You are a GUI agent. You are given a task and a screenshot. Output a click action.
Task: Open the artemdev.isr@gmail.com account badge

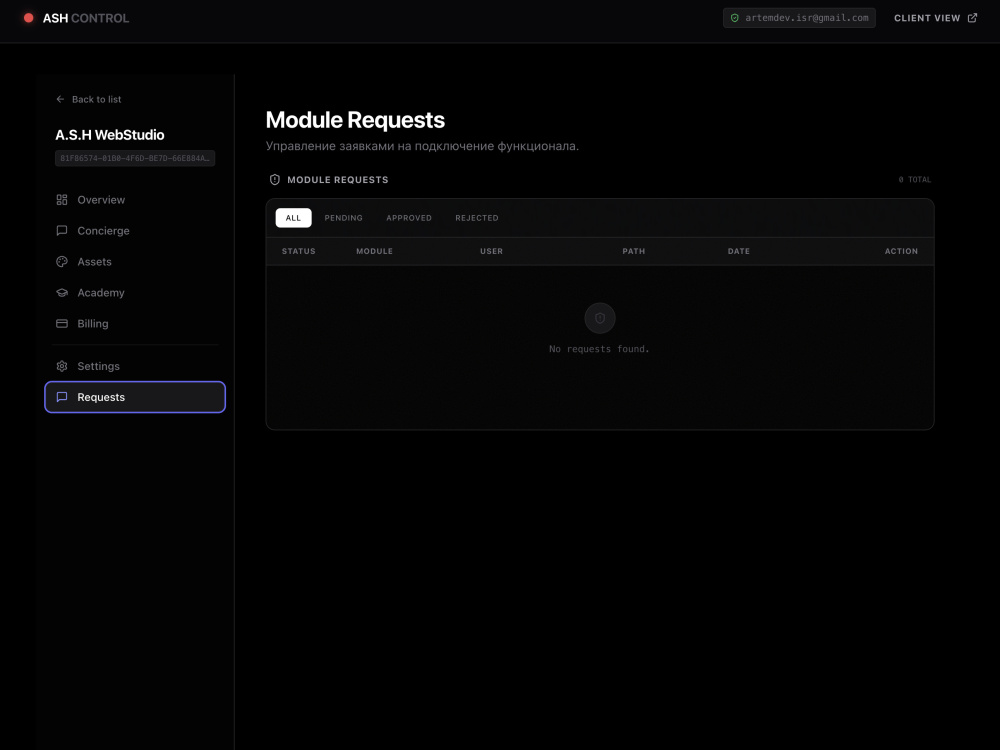[799, 18]
